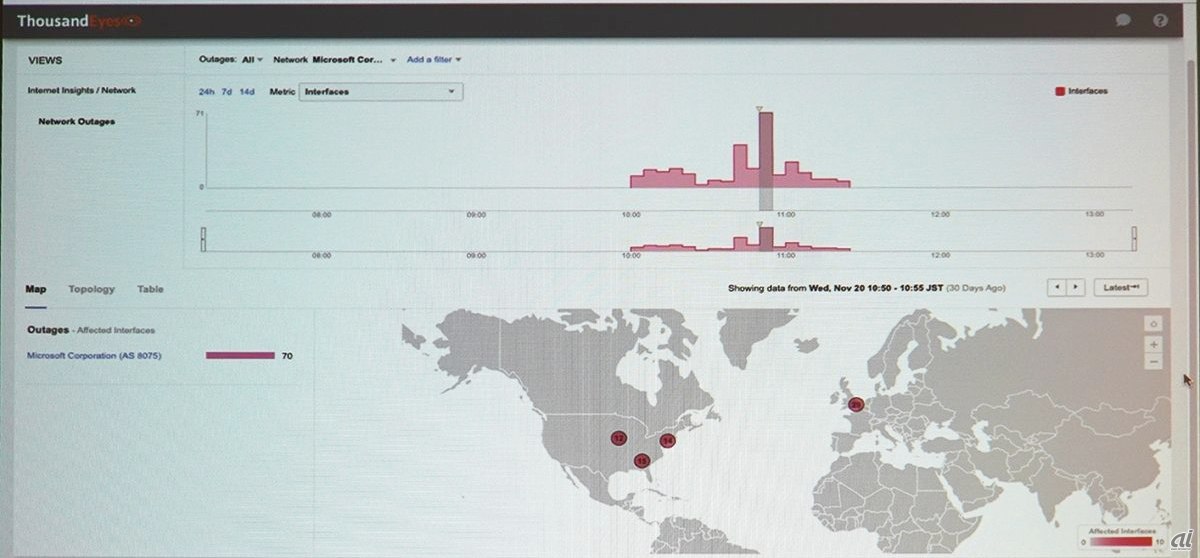The width and height of the screenshot is (1200, 558).
Task: Open Internet Insights / Network view
Action: tap(81, 90)
